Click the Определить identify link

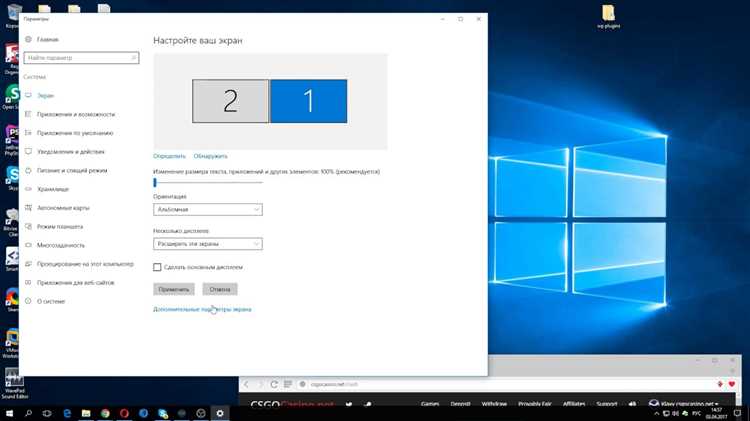(169, 156)
